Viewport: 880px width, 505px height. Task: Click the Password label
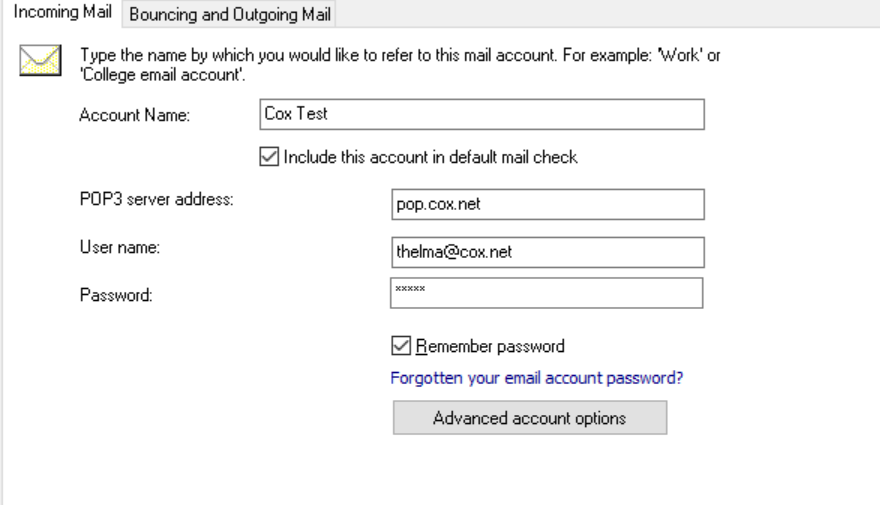[x=116, y=295]
